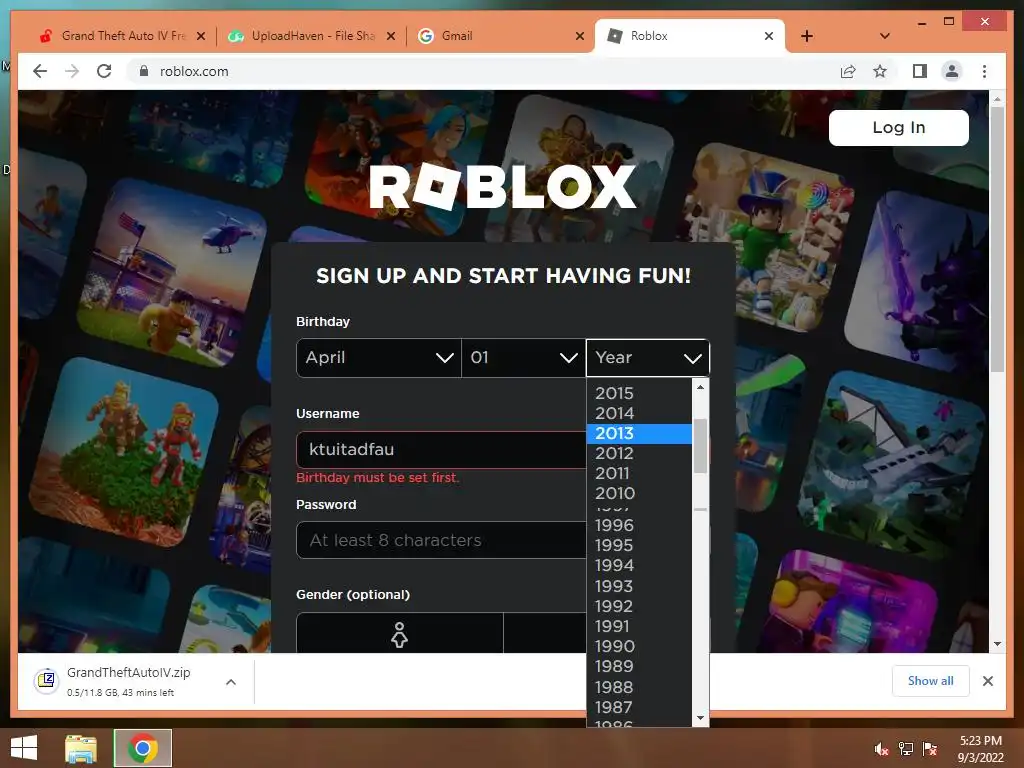The width and height of the screenshot is (1024, 768).
Task: Pick year 1992 in dropdown
Action: click(x=639, y=607)
